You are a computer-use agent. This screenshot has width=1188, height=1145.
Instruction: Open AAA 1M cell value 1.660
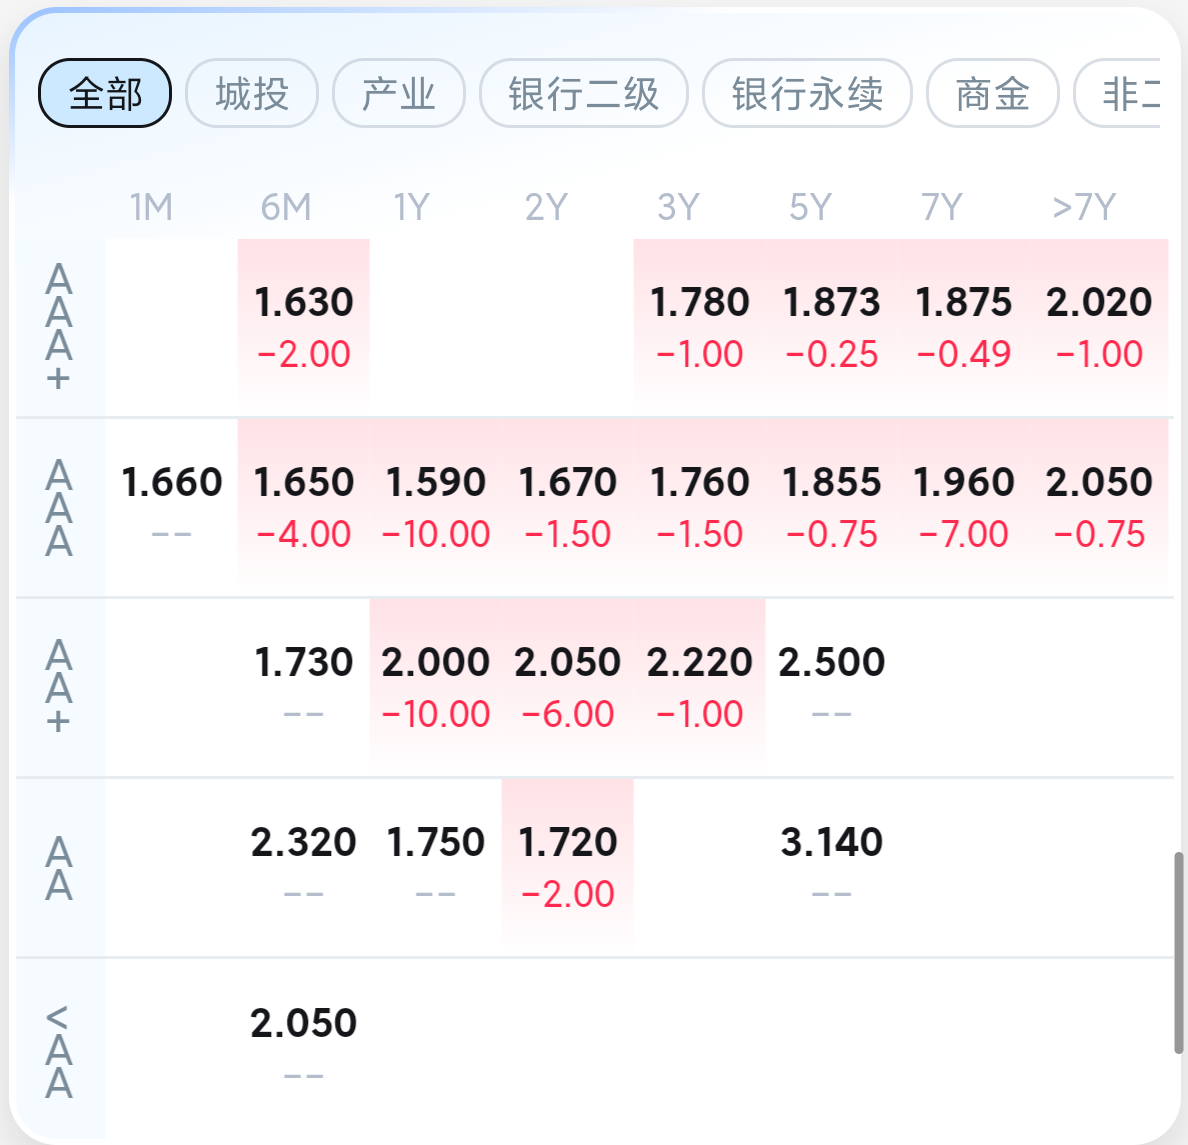tap(171, 508)
